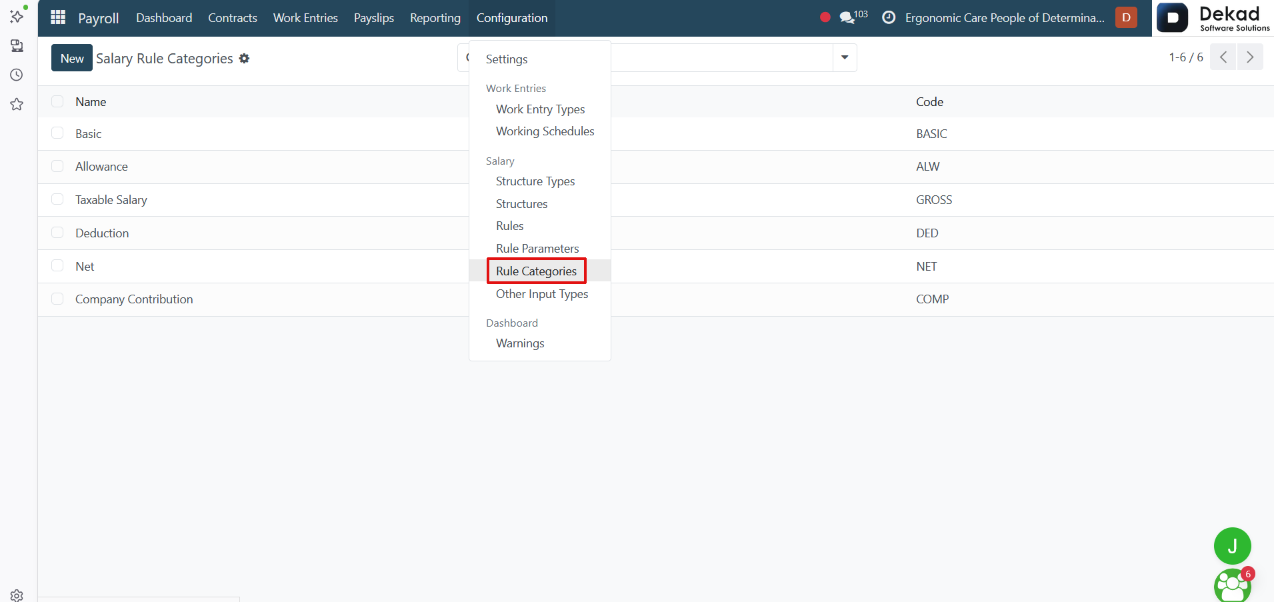Open the apps grid menu icon
Image resolution: width=1274 pixels, height=602 pixels.
58,18
